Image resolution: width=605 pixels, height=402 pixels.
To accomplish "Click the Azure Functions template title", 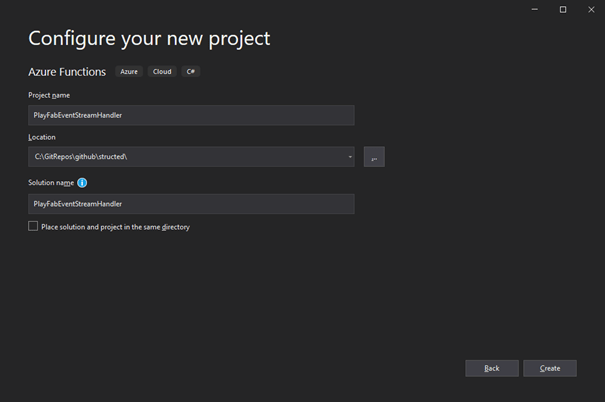I will point(67,72).
